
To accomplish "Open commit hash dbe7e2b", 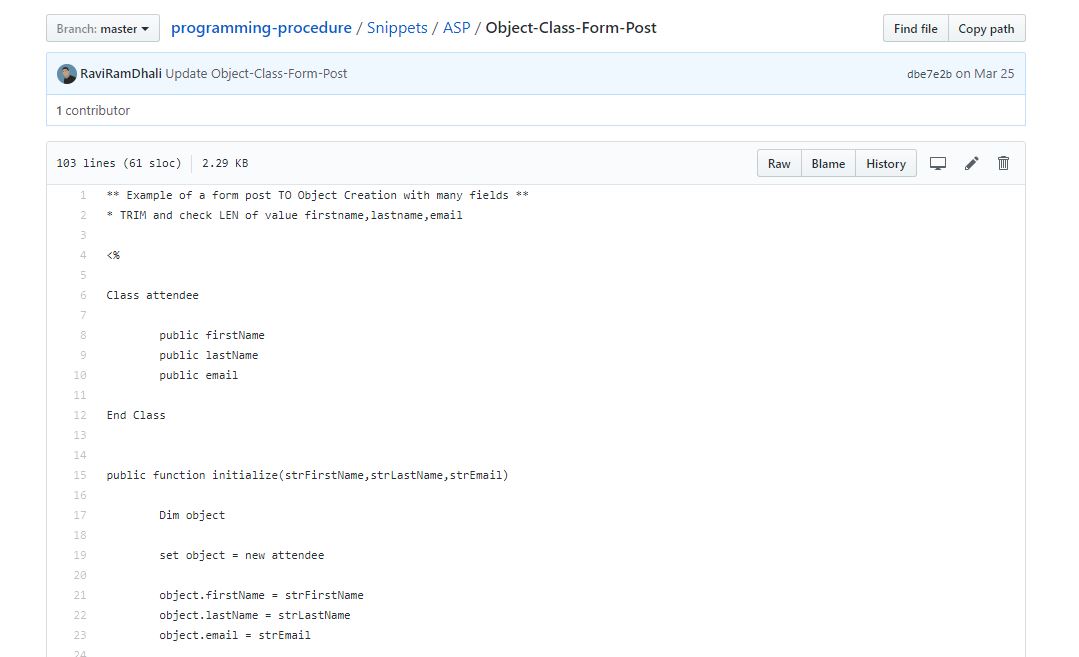I will [x=929, y=74].
